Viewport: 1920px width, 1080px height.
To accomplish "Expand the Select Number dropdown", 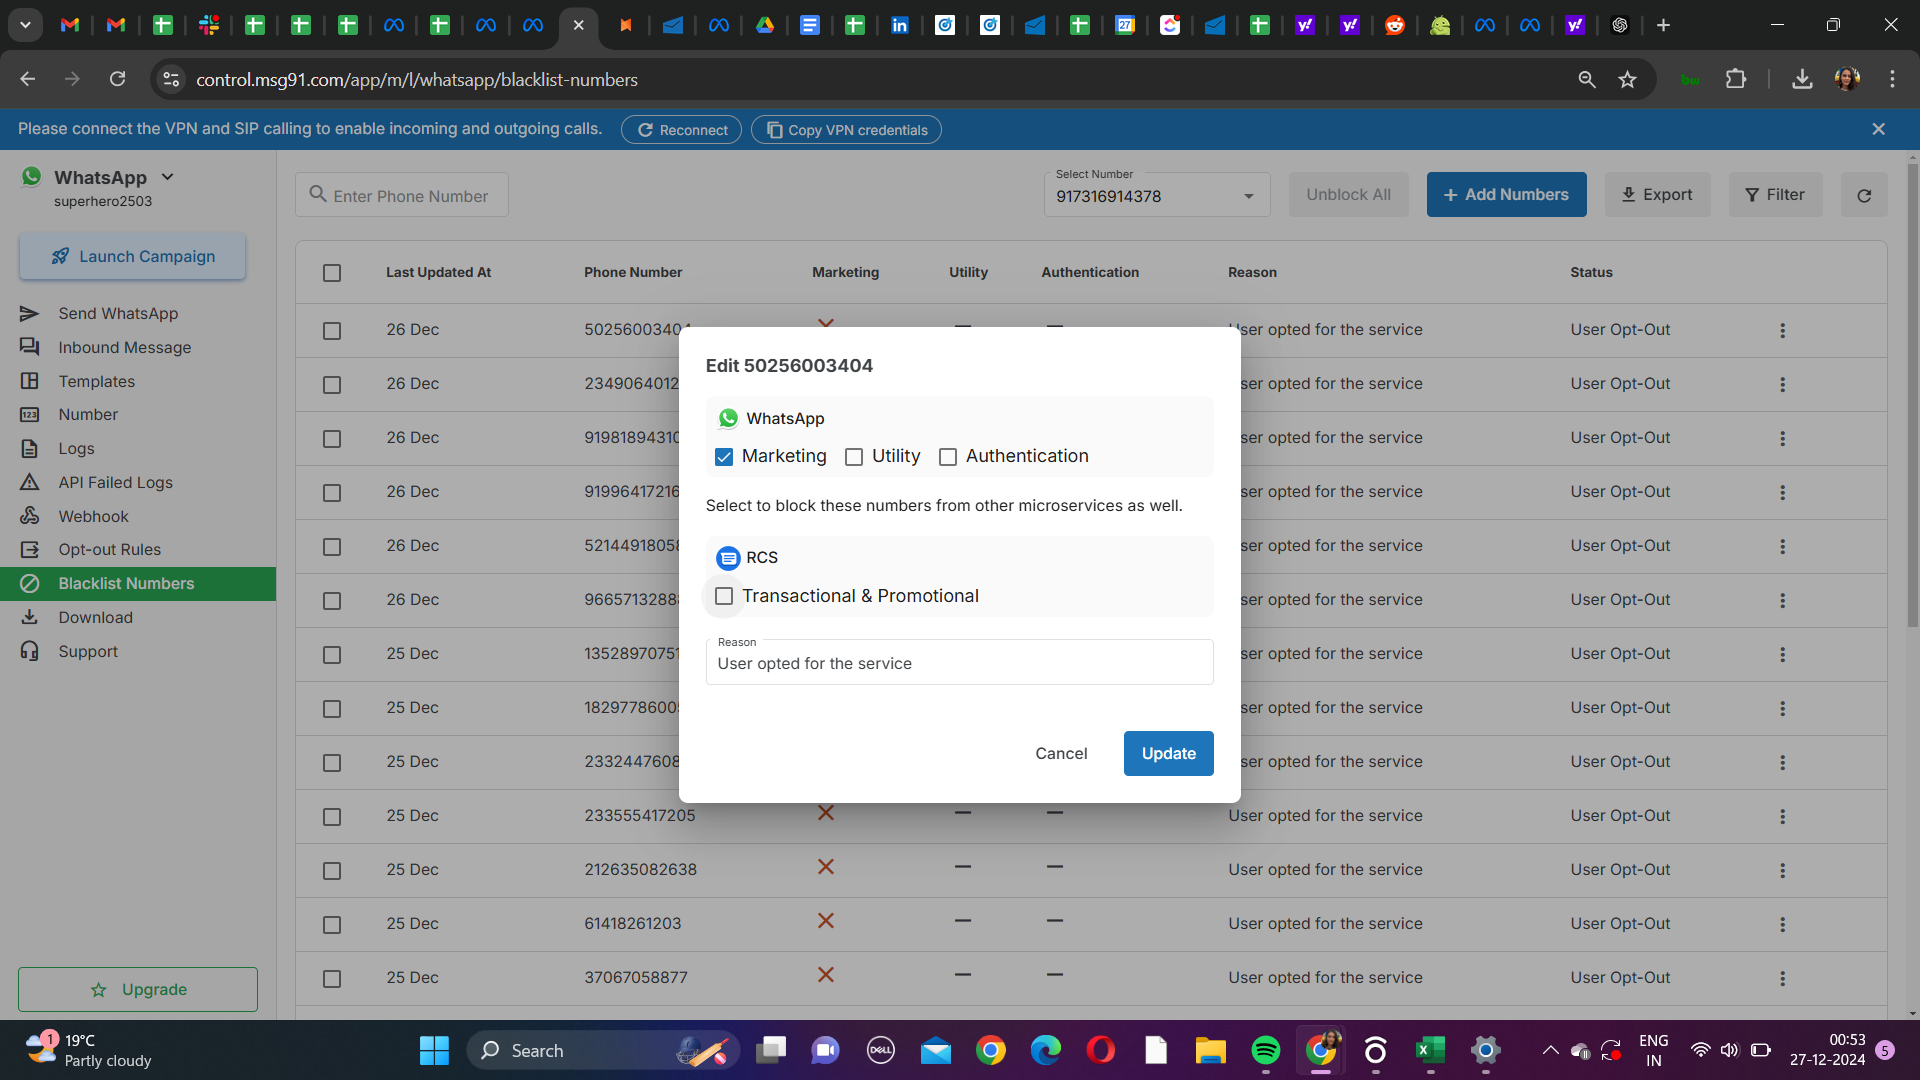I will (x=1248, y=196).
